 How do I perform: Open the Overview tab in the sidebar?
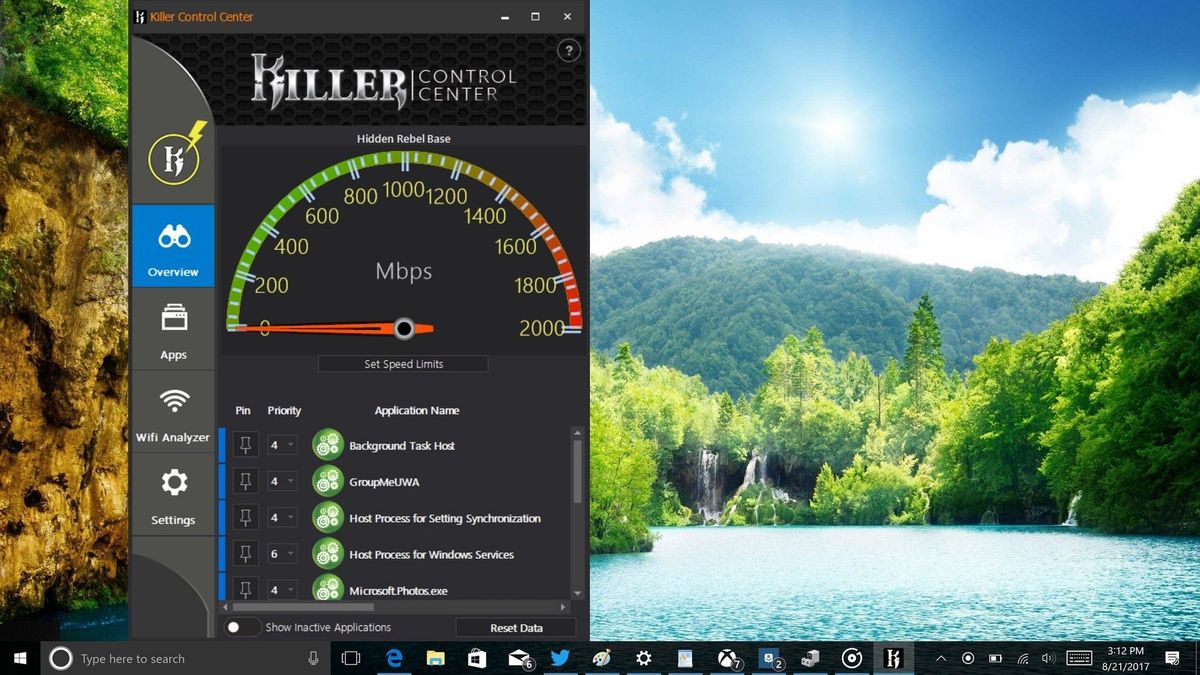click(173, 246)
